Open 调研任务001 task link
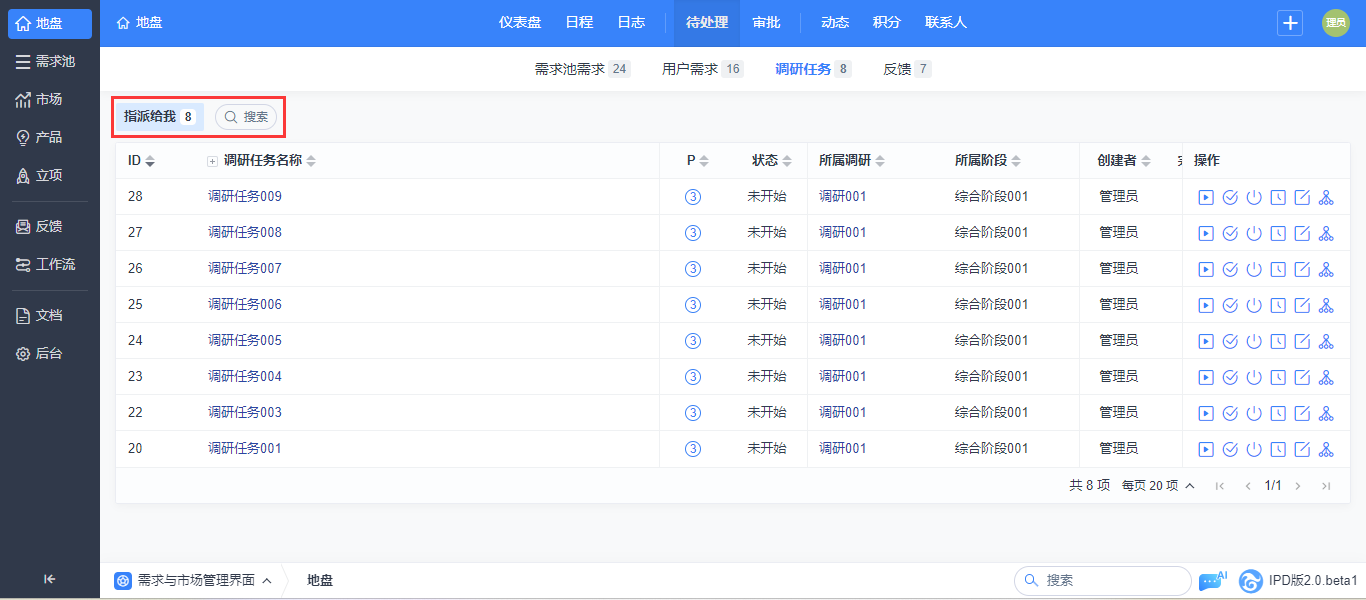Image resolution: width=1366 pixels, height=600 pixels. tap(244, 448)
